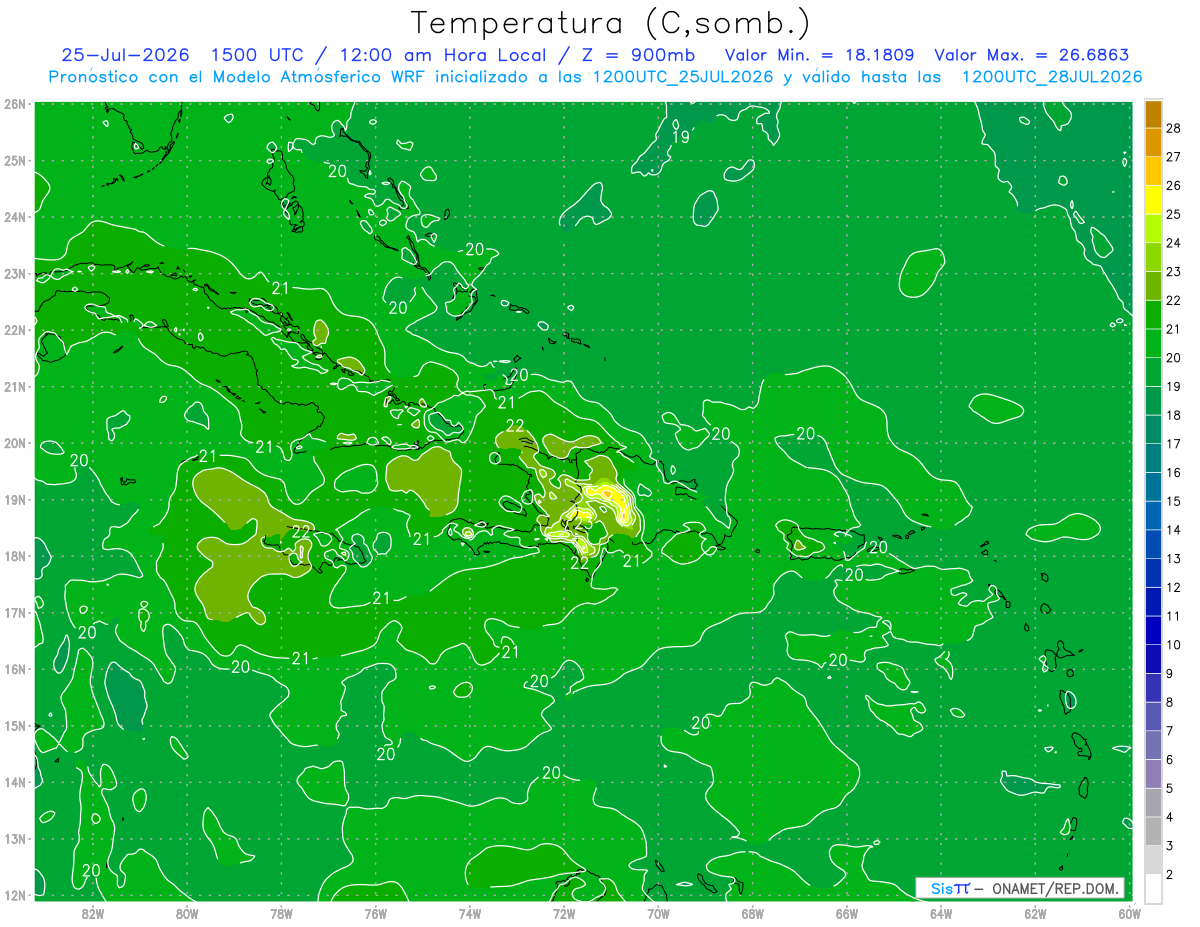
Task: Click initialization time "1200UTC_25JUL2026"
Action: tap(684, 77)
